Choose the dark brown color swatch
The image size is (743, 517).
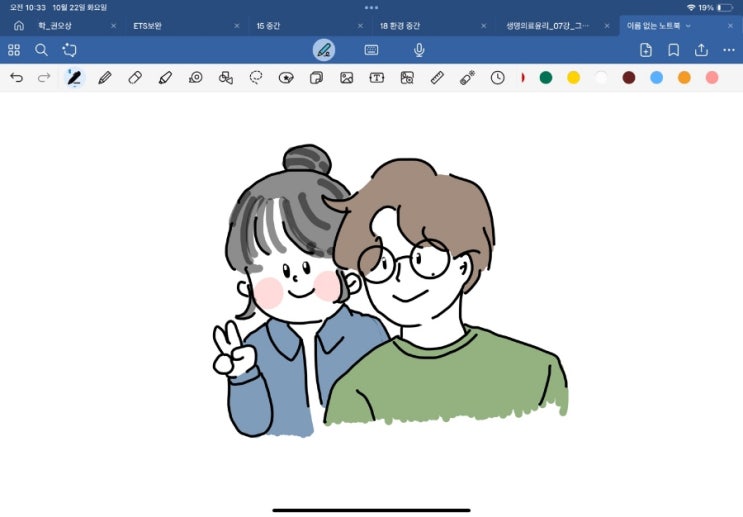[629, 78]
